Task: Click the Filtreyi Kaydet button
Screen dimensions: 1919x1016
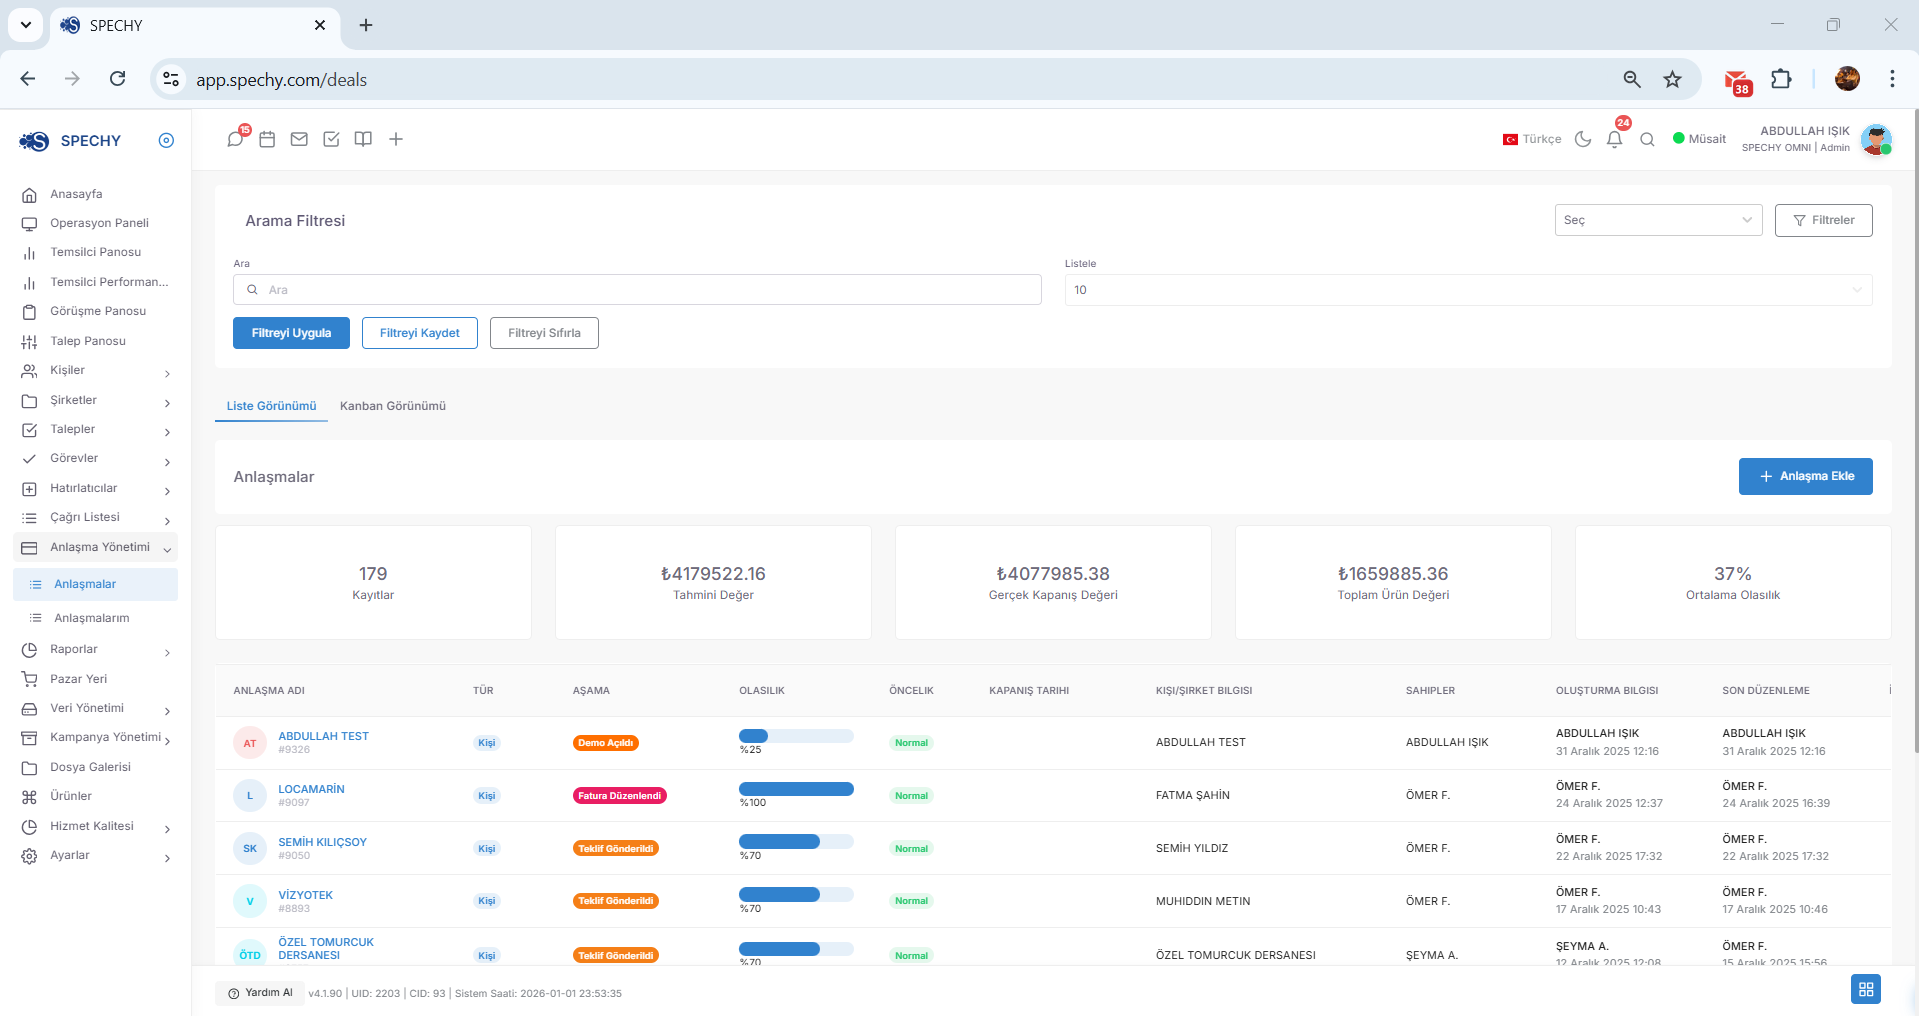Action: (x=420, y=333)
